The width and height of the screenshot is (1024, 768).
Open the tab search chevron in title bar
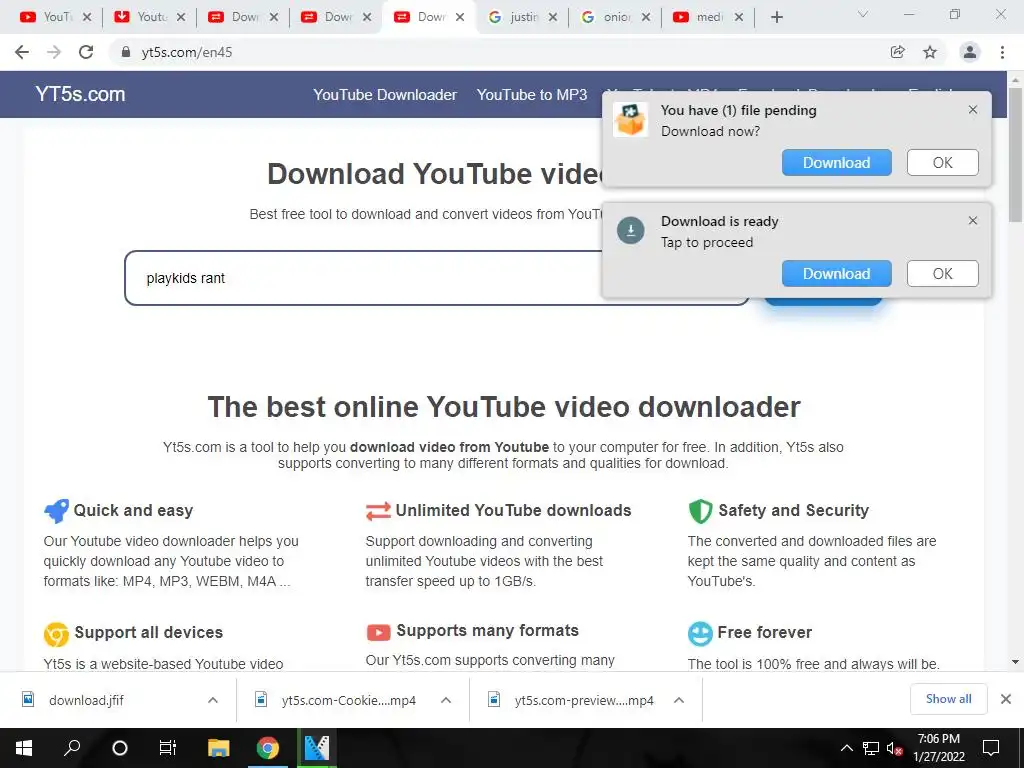[863, 14]
